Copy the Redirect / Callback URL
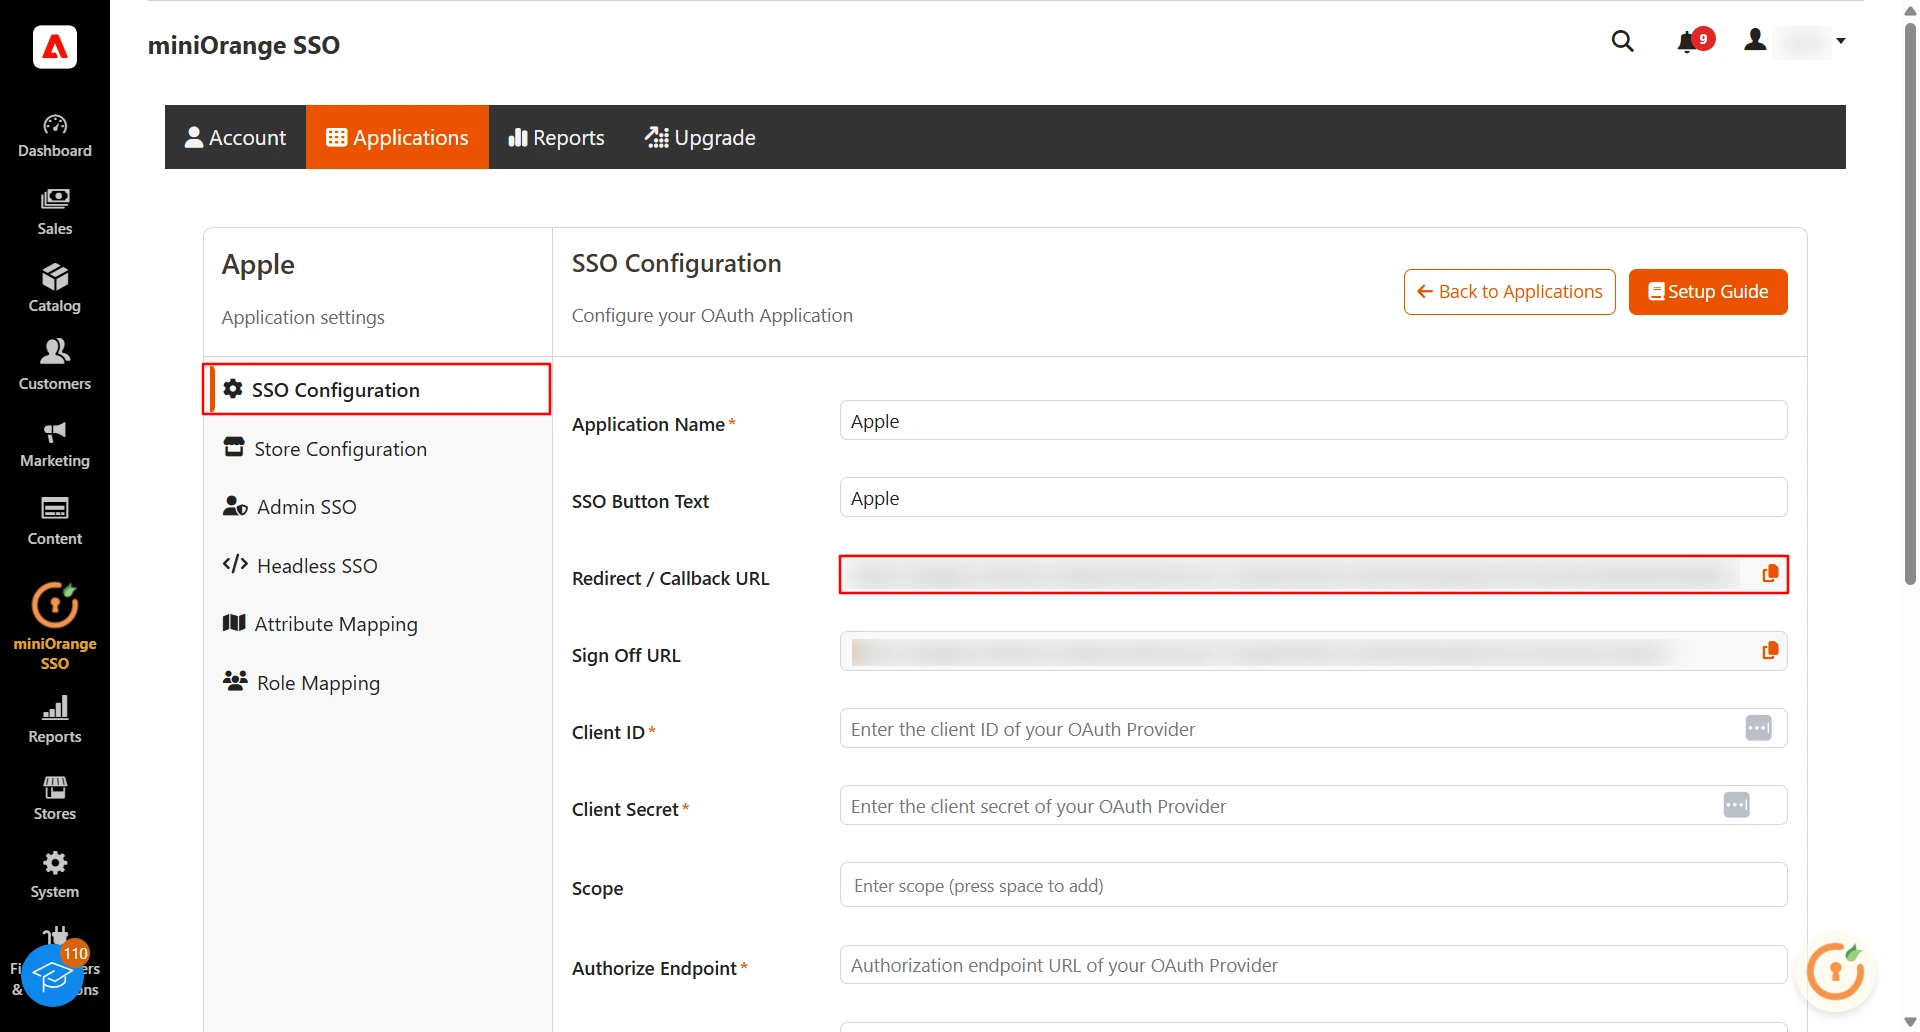The width and height of the screenshot is (1920, 1032). (x=1770, y=574)
